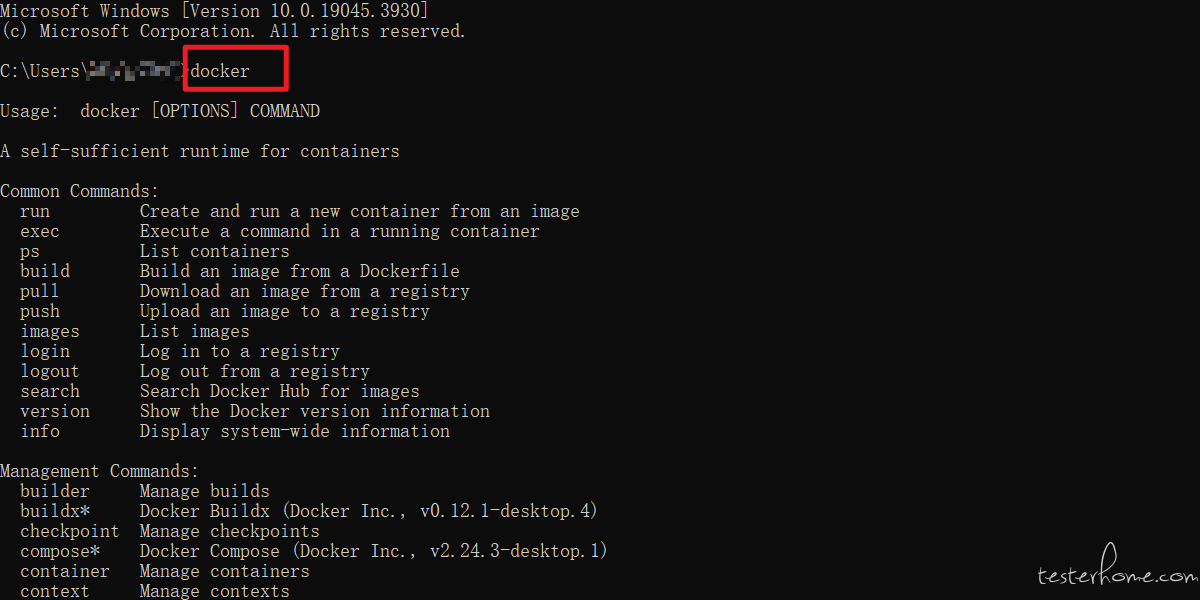1200x600 pixels.
Task: Click the 'buildx*' management command
Action: (55, 511)
